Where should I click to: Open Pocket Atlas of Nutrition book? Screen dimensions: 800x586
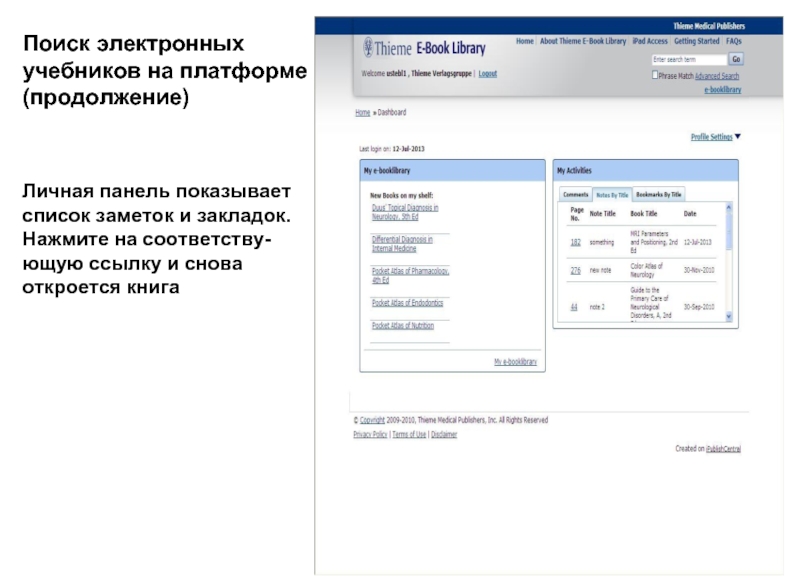[403, 325]
